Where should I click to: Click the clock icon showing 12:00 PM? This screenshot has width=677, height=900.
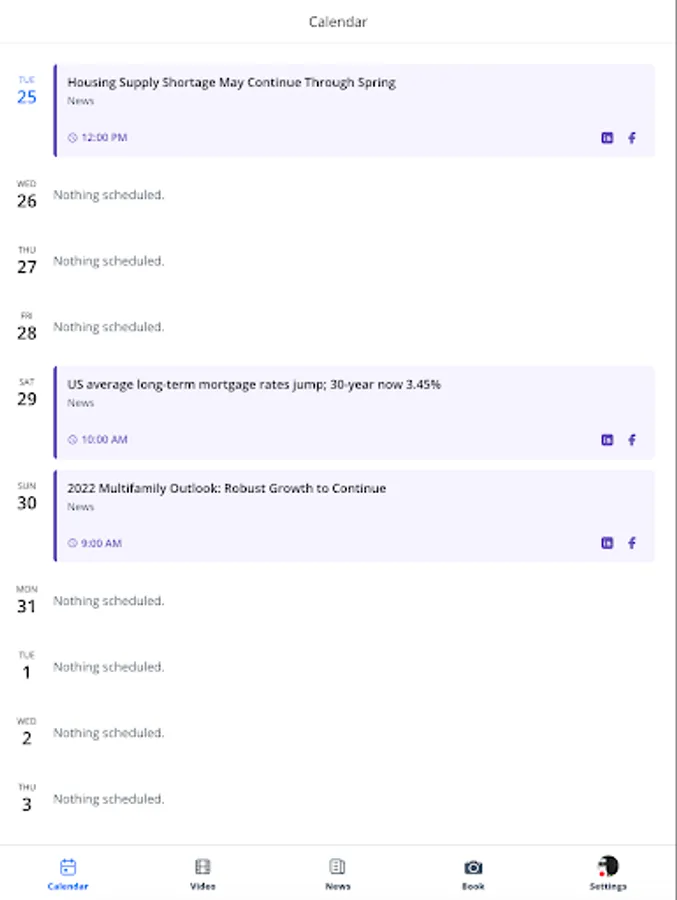(x=70, y=137)
